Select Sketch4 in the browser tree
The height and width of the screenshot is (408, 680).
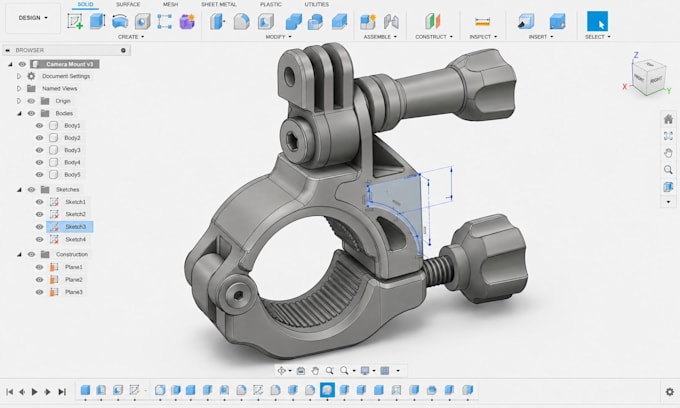point(75,239)
